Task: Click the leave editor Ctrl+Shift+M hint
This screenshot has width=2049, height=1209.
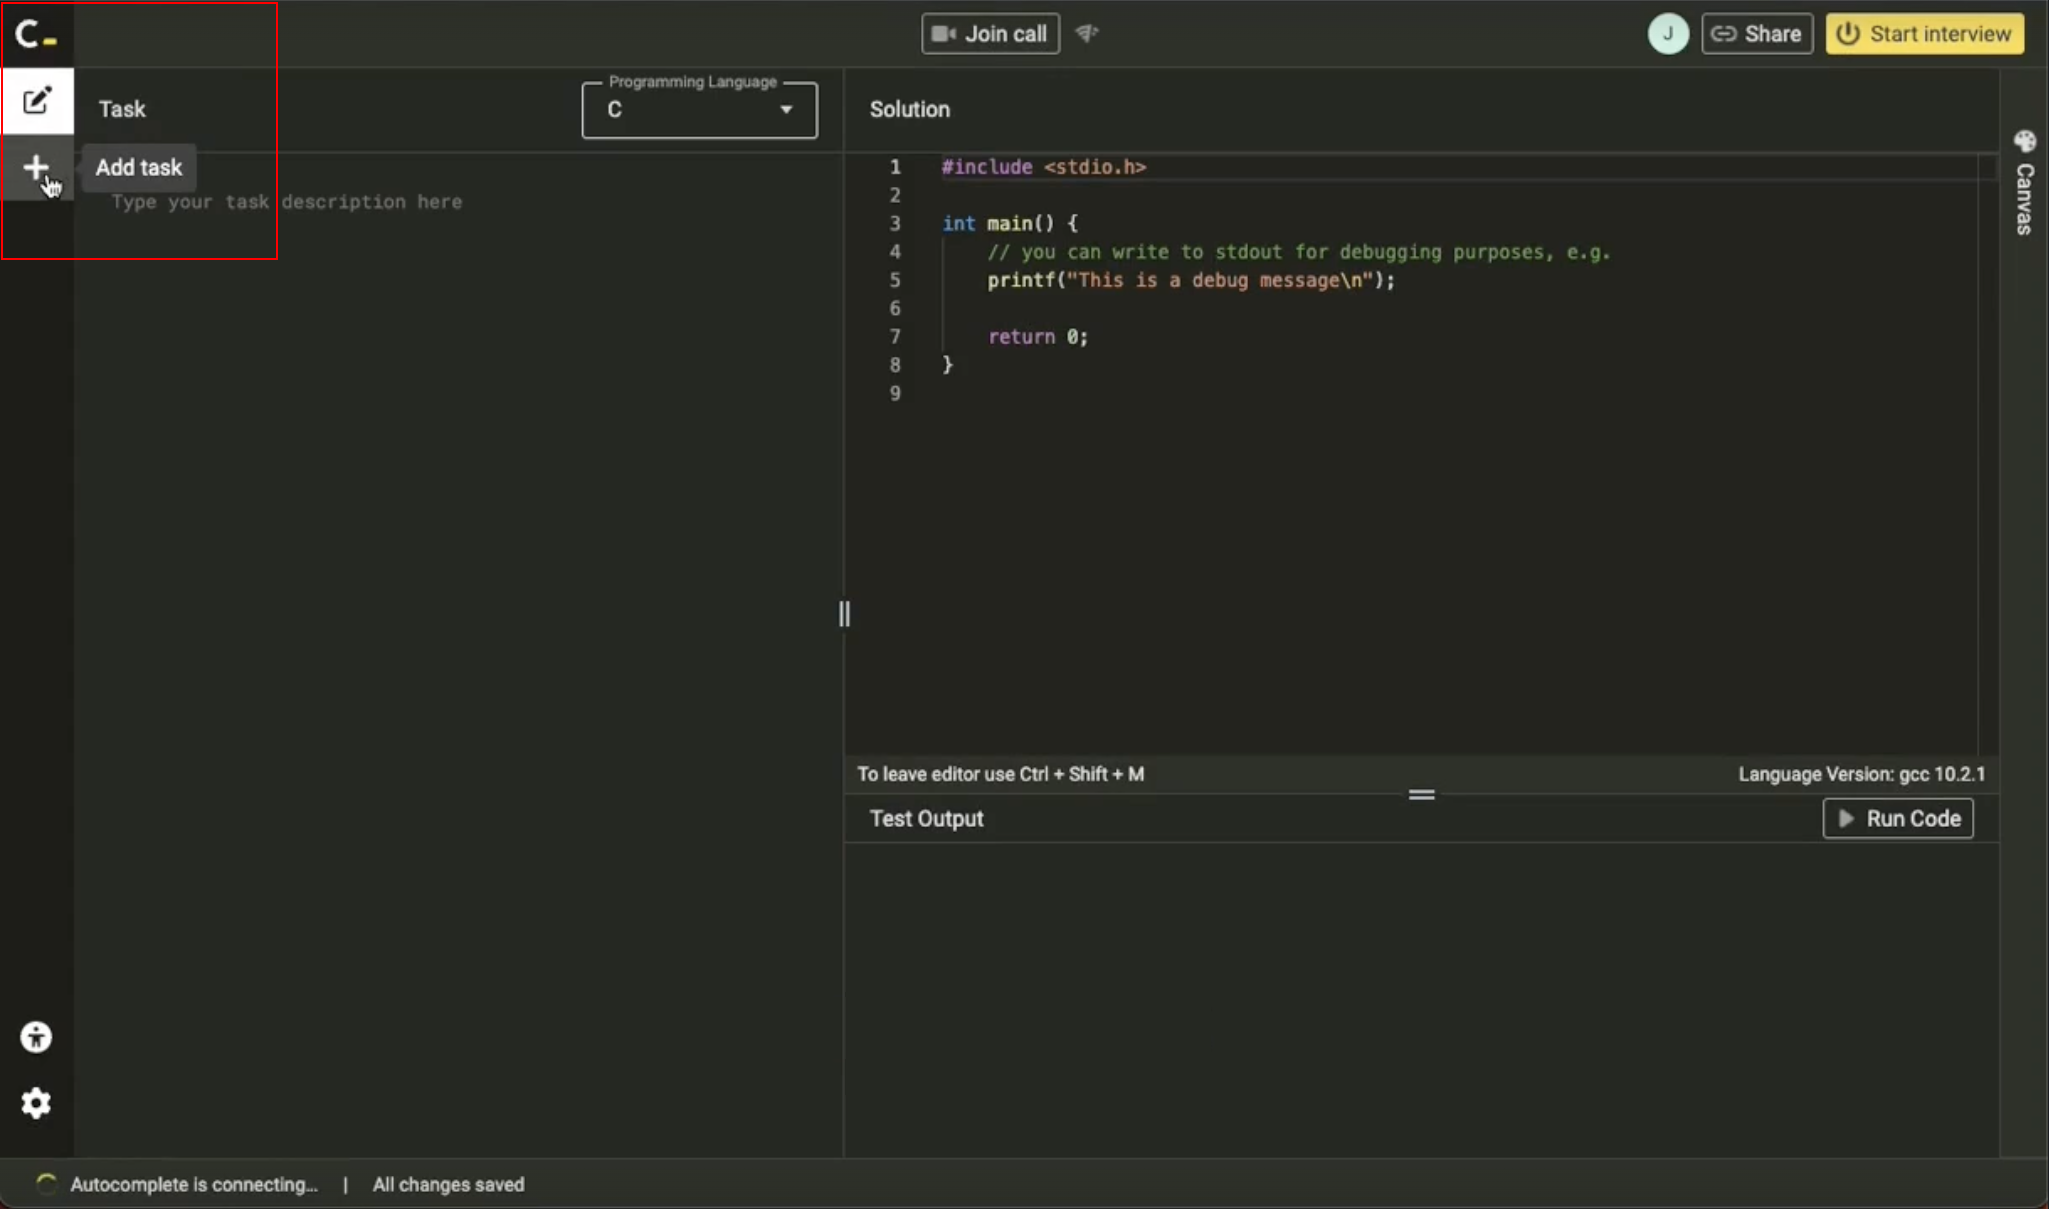Action: [1001, 774]
